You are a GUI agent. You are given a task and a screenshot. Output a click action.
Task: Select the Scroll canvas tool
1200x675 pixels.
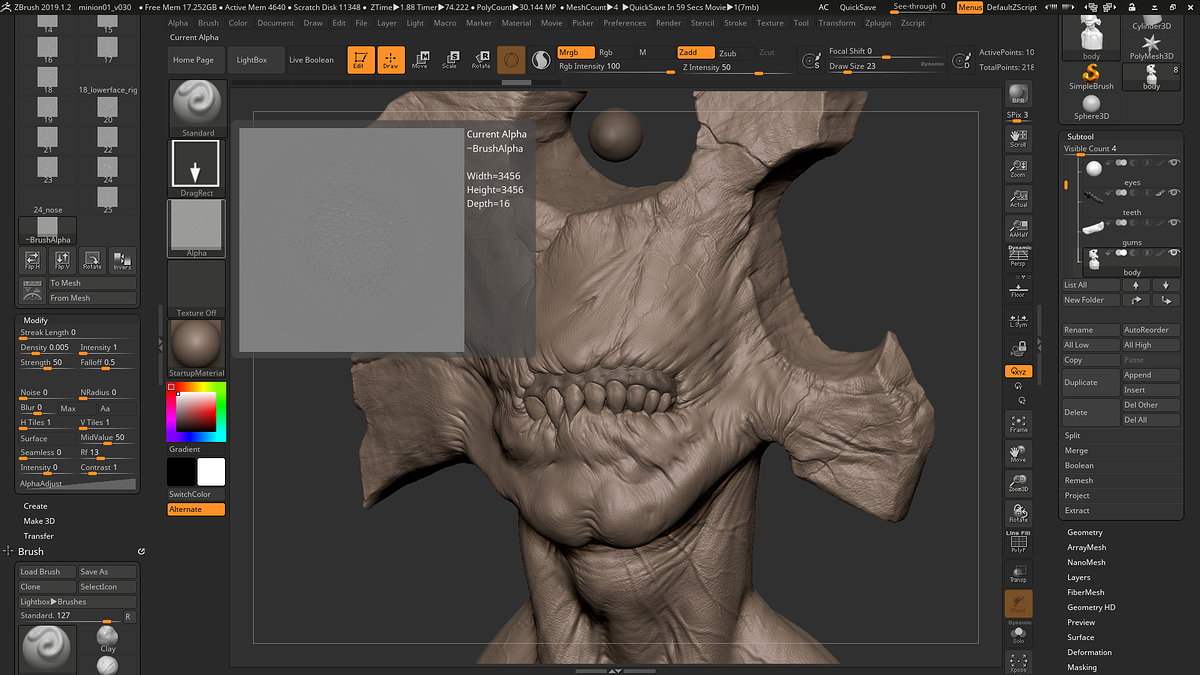[x=1018, y=138]
